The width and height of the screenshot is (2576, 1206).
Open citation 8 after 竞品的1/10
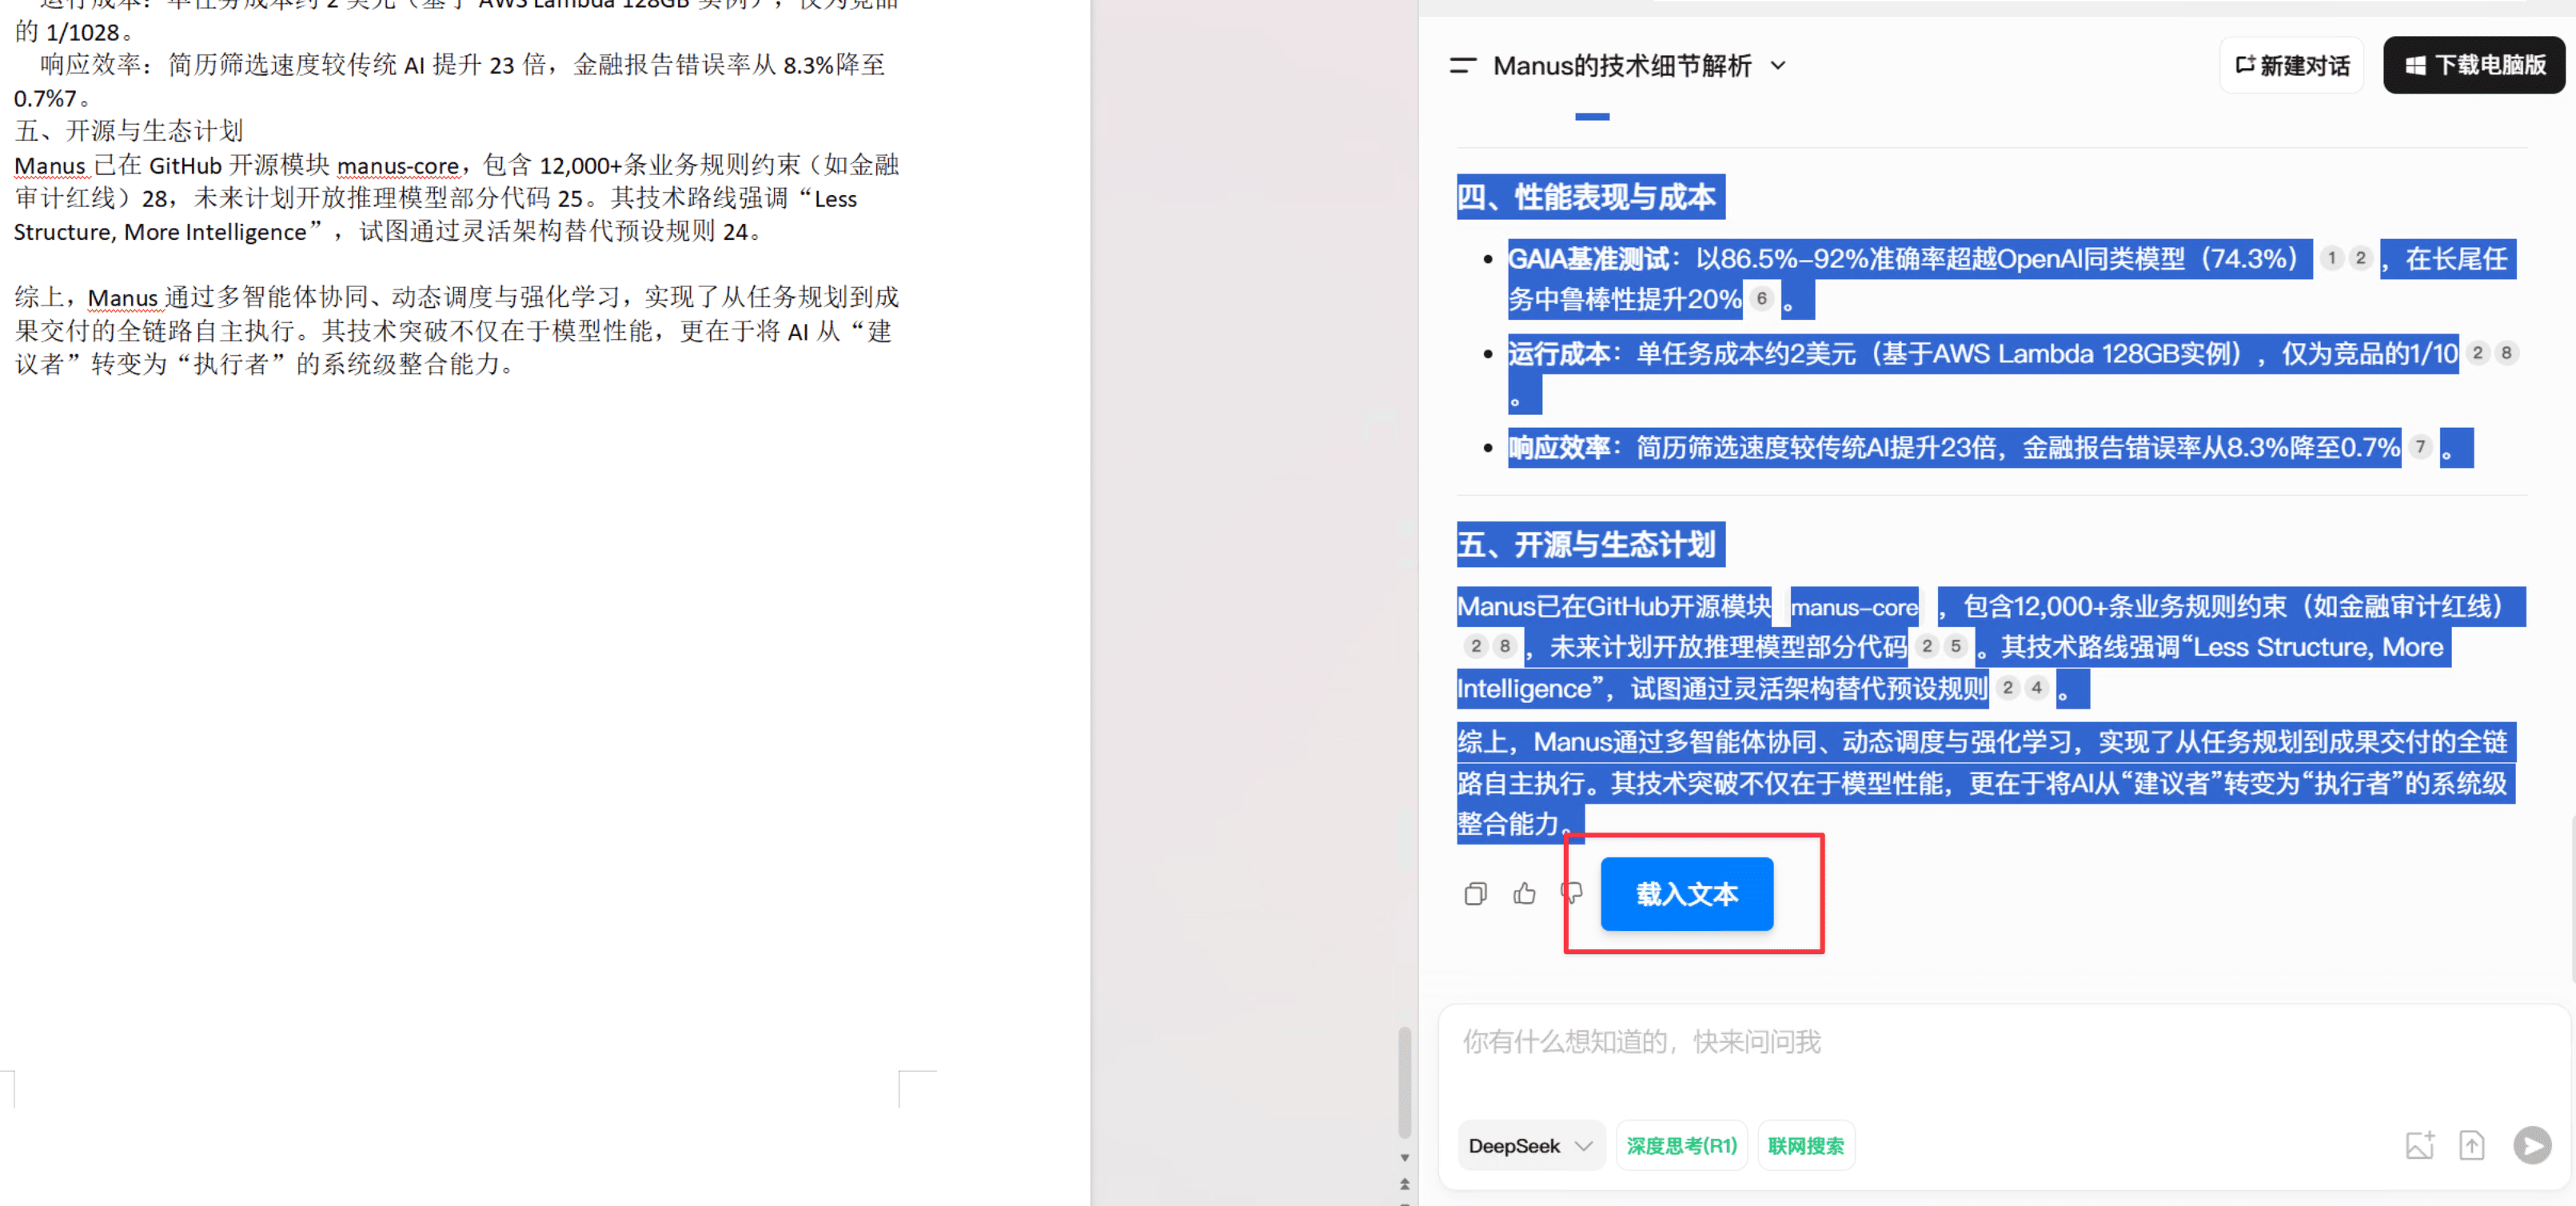pyautogui.click(x=2506, y=353)
